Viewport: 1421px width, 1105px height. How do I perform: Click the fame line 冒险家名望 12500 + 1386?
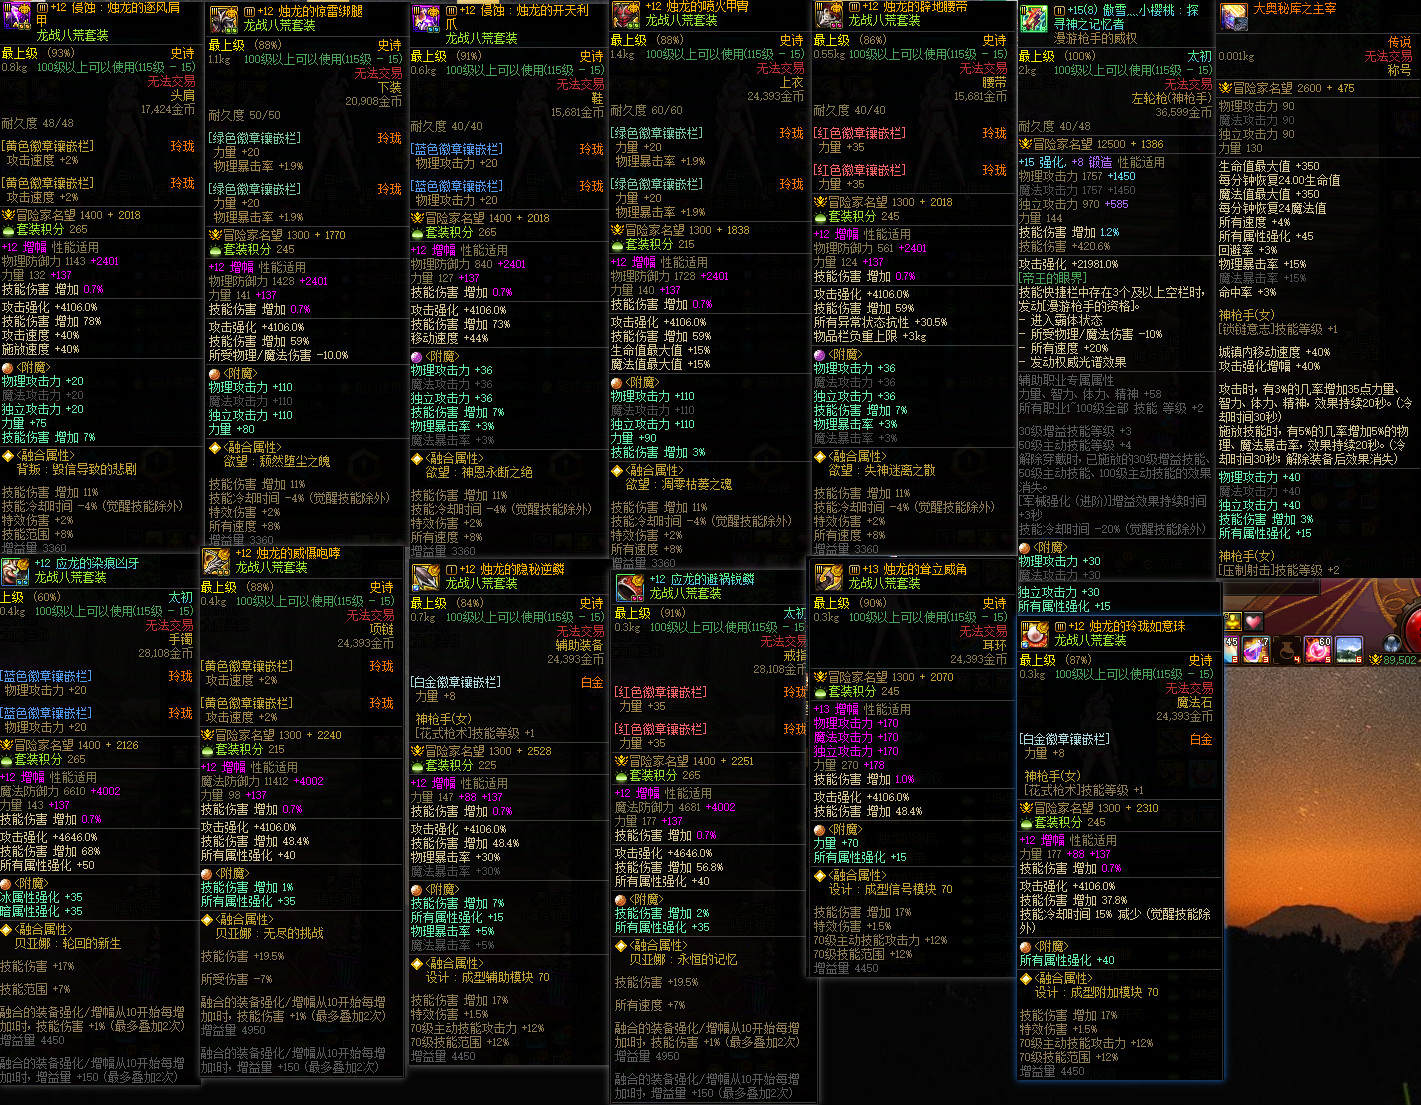[x=1091, y=144]
